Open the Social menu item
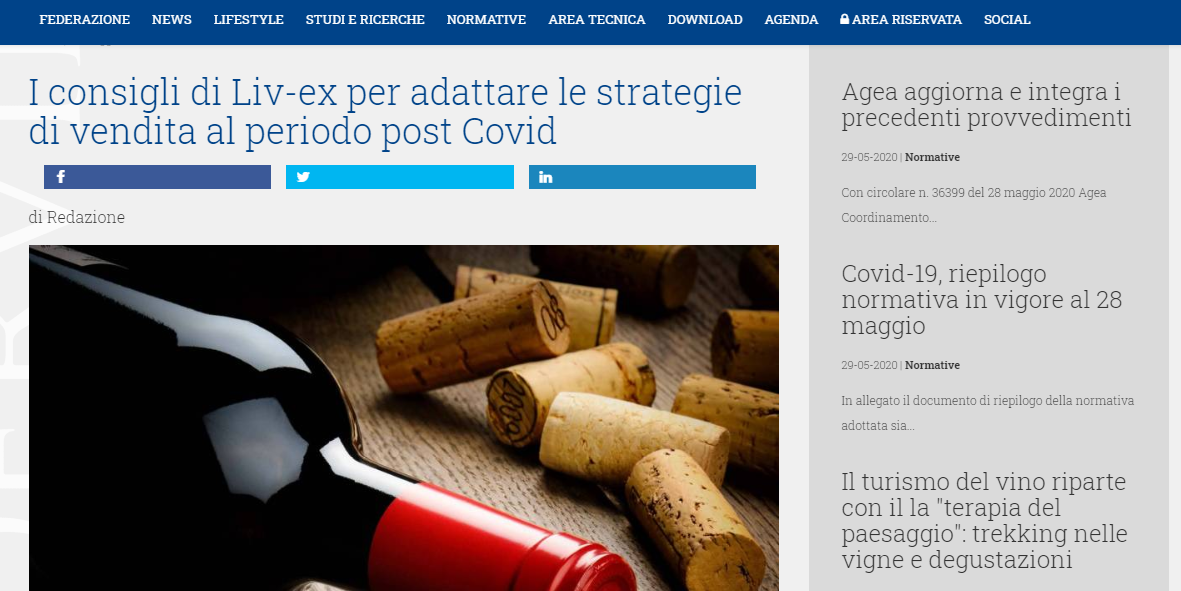The width and height of the screenshot is (1181, 591). pyautogui.click(x=1007, y=20)
